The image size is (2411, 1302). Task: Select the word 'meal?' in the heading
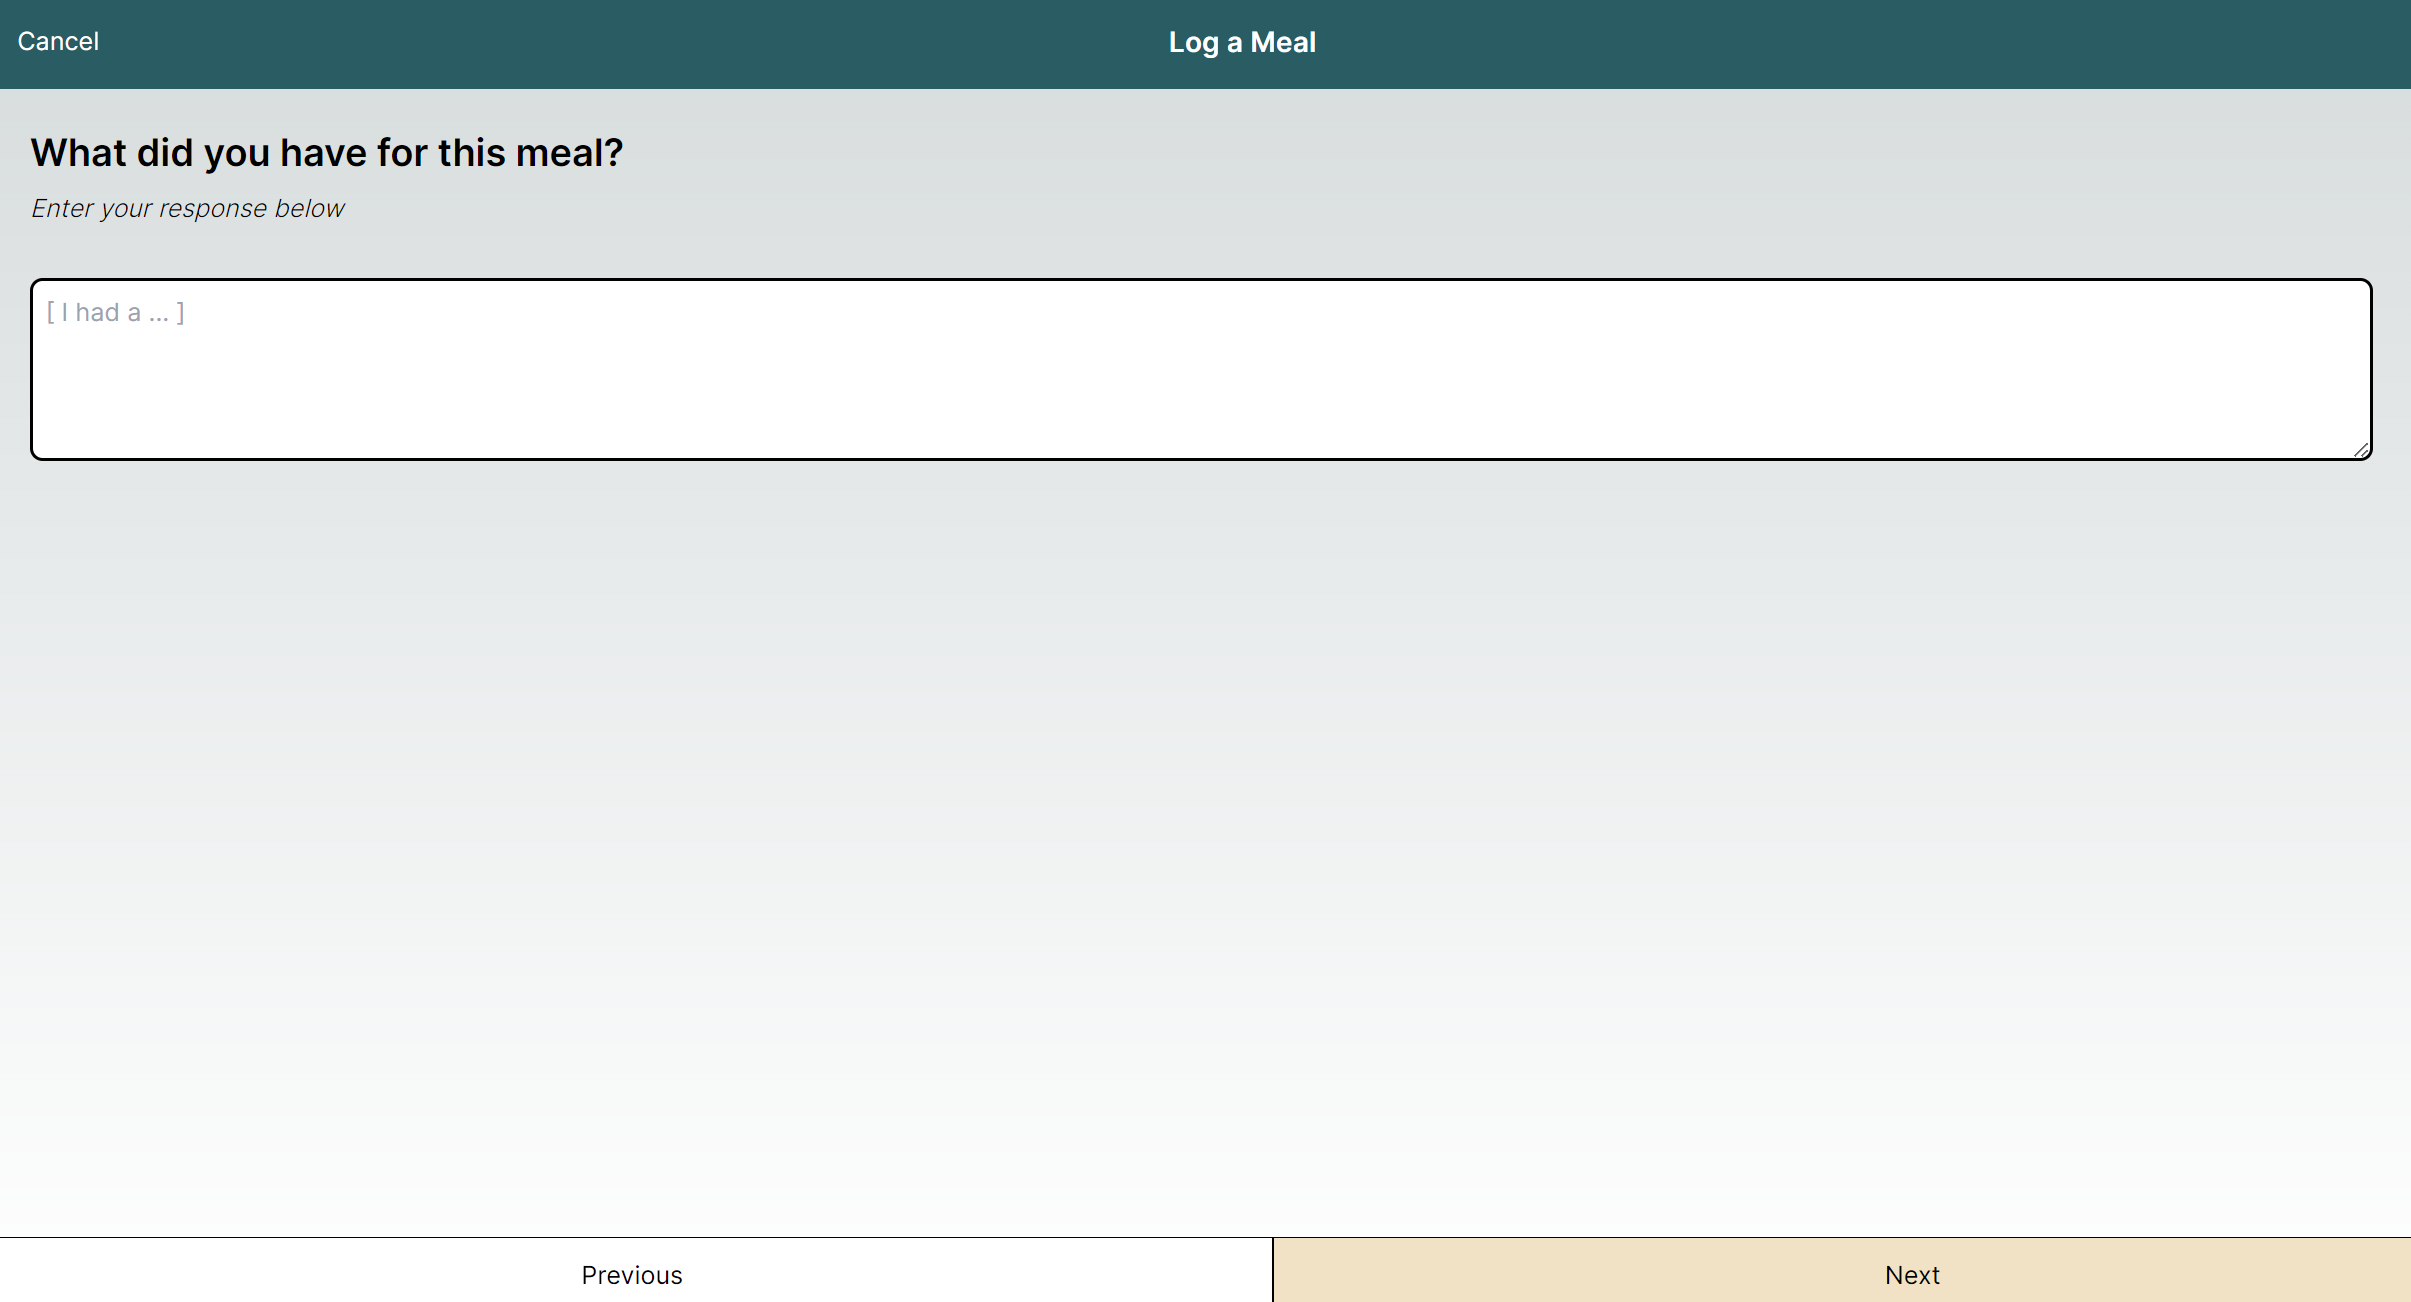tap(569, 153)
